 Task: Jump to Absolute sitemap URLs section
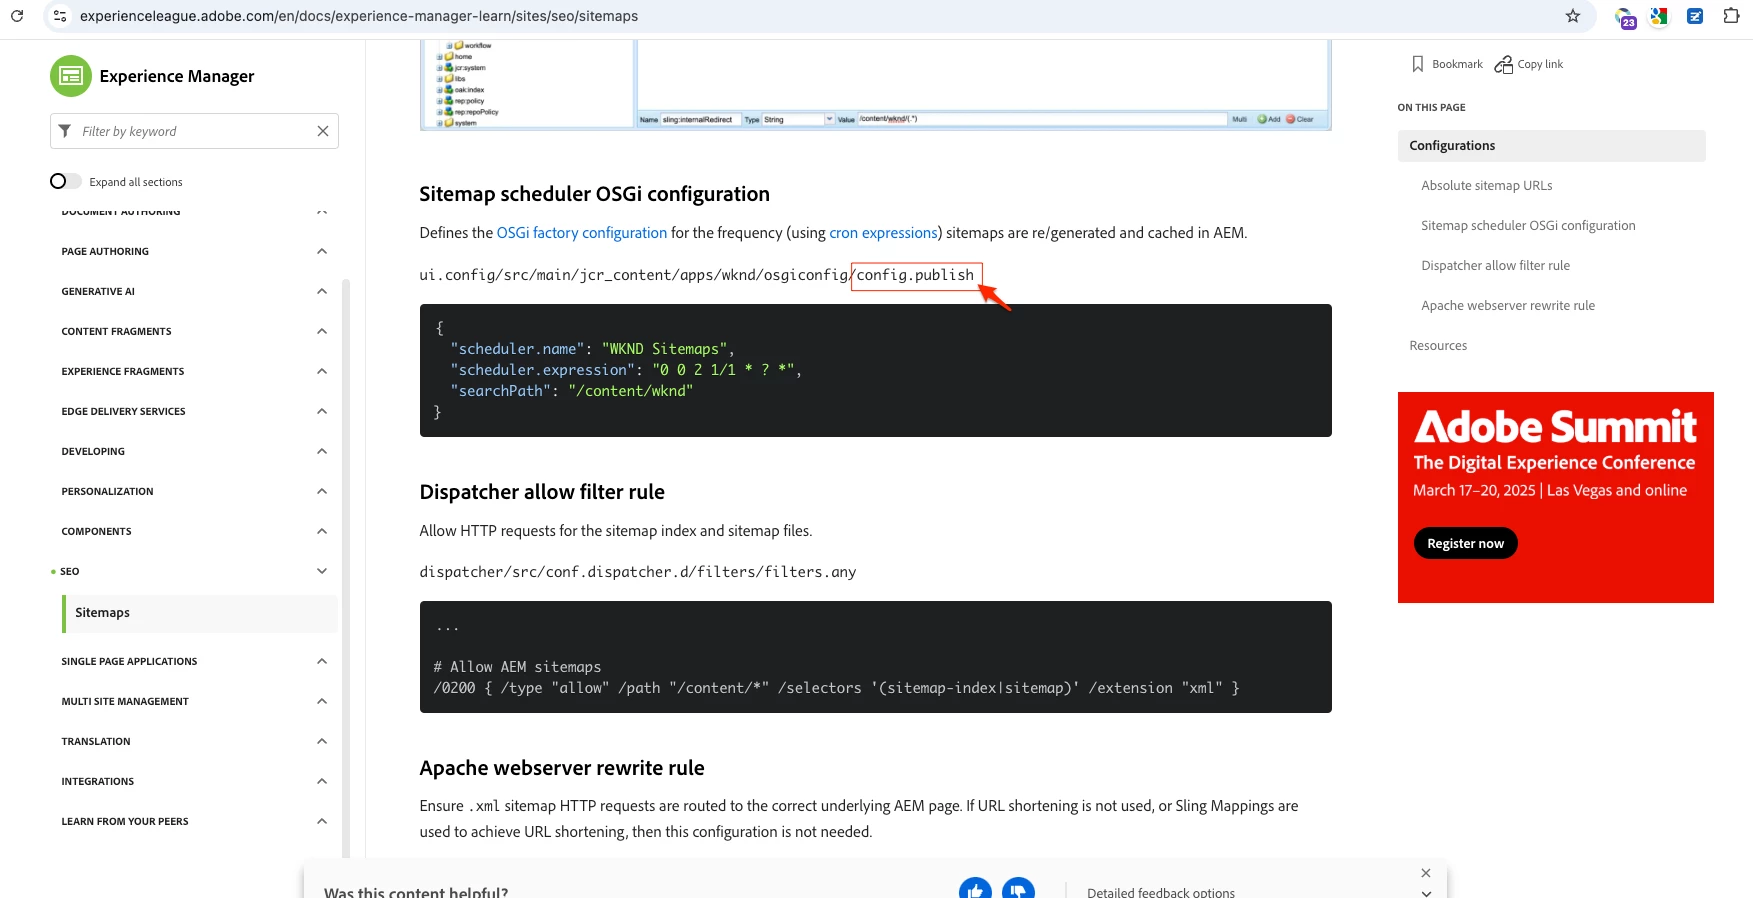1486,185
